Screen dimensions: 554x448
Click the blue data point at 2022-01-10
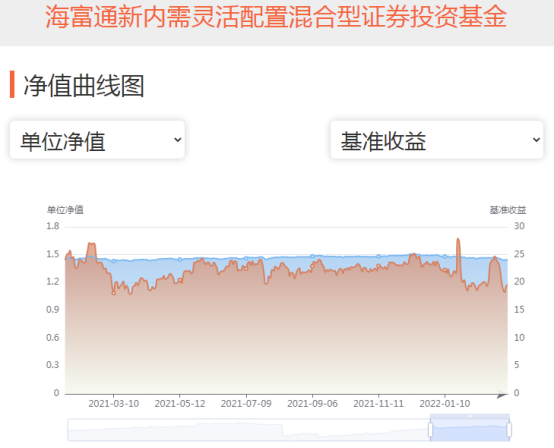(x=445, y=257)
